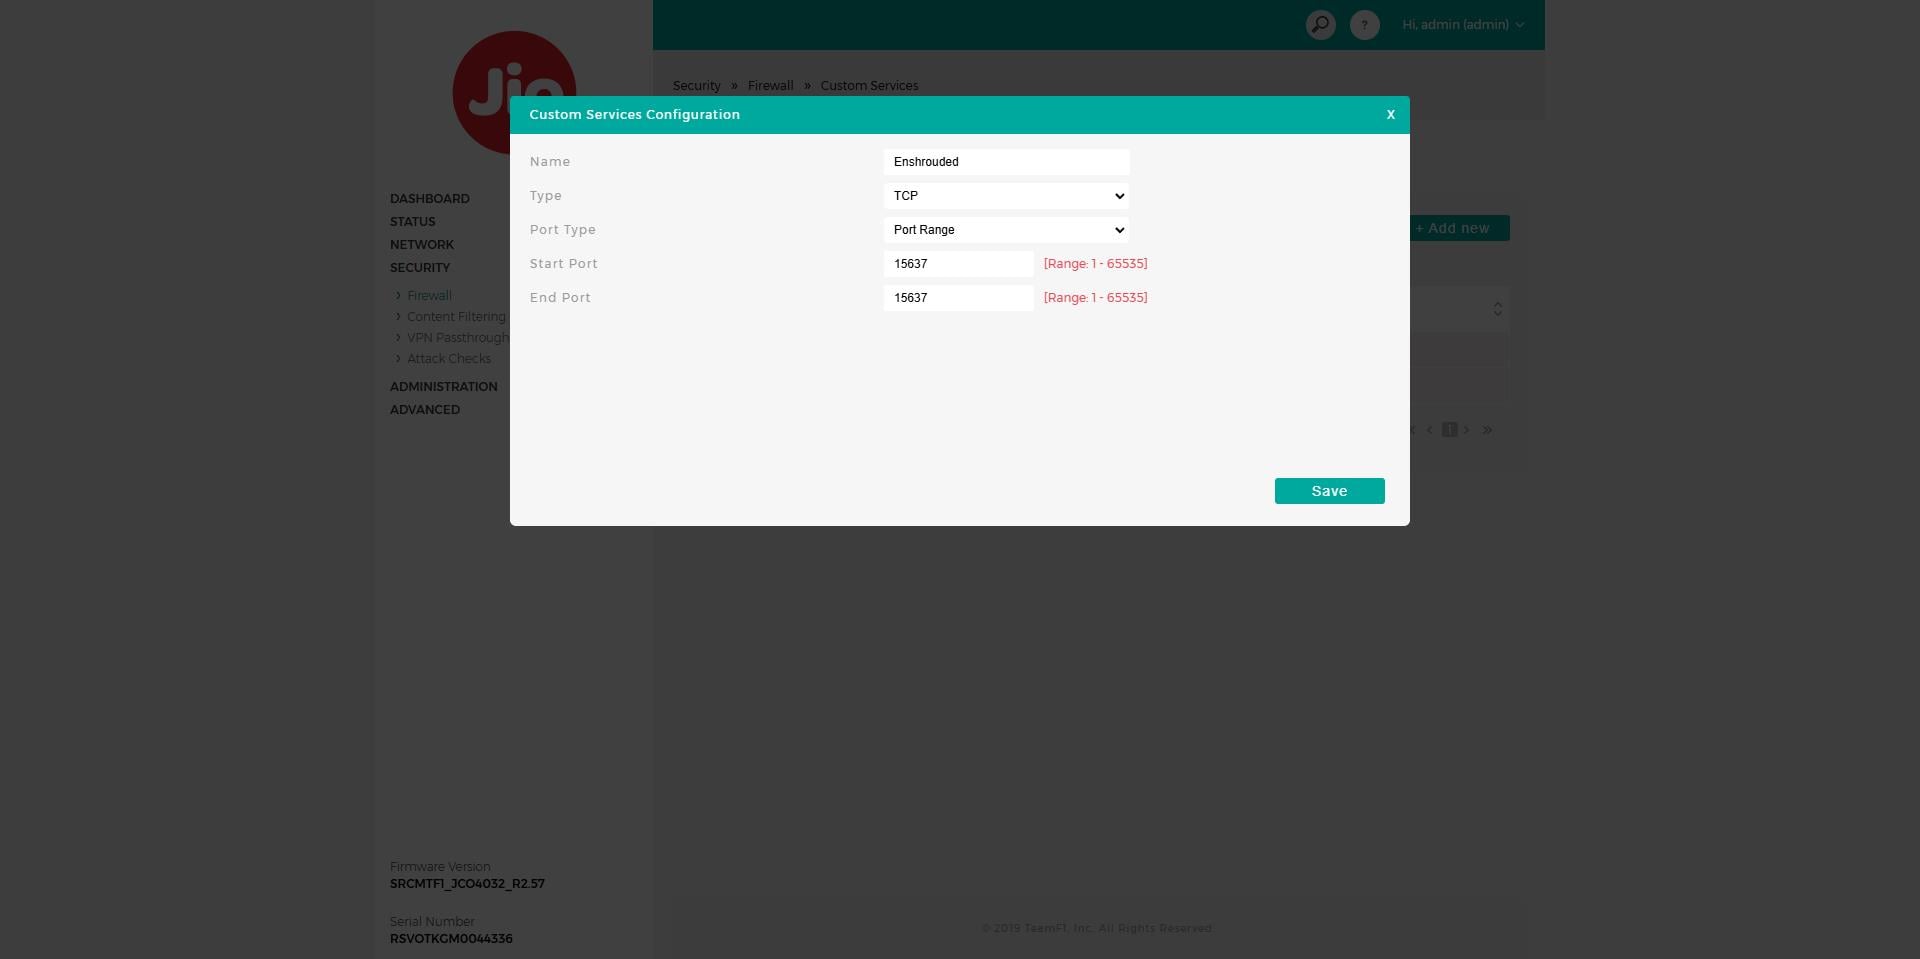Image resolution: width=1920 pixels, height=959 pixels.
Task: Click the search magnifier icon in header
Action: [1320, 25]
